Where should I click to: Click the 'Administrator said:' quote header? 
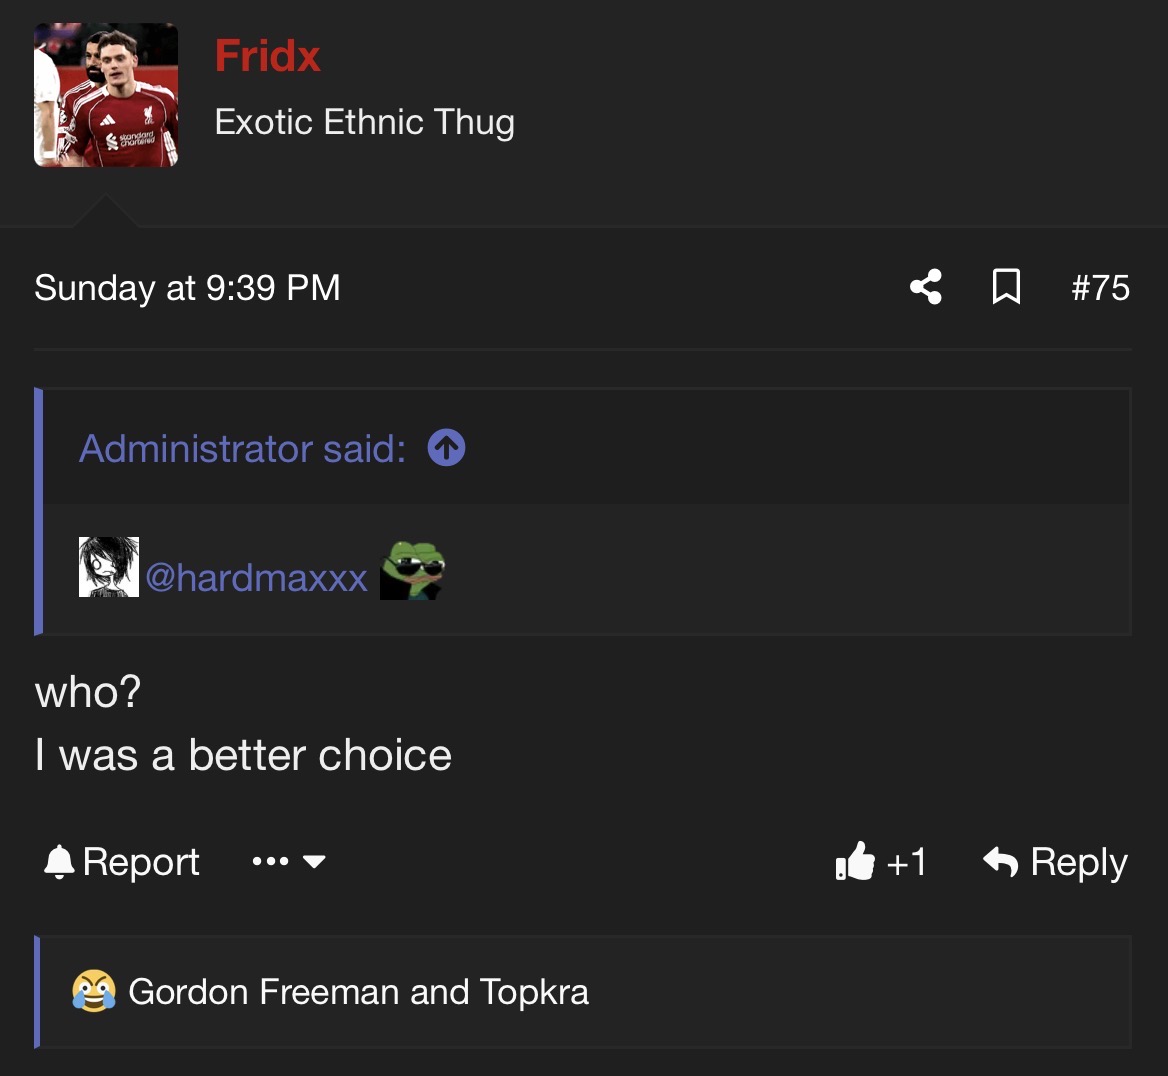[x=243, y=449]
